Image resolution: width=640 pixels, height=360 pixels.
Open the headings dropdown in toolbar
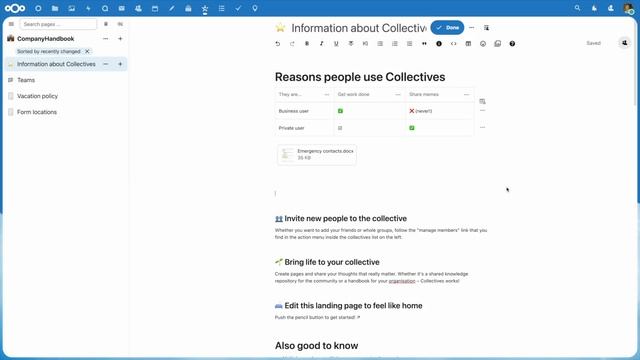click(365, 44)
